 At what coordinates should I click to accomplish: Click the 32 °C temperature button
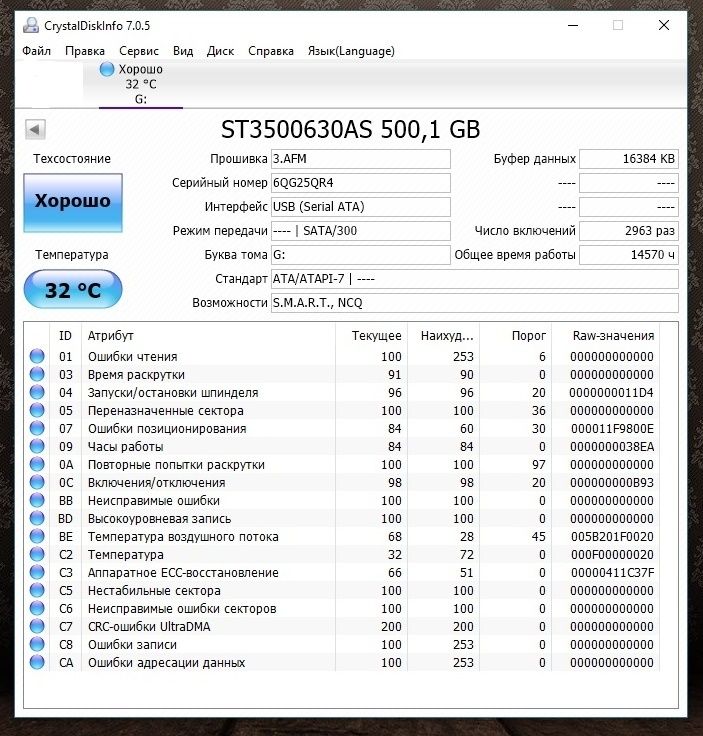point(73,289)
